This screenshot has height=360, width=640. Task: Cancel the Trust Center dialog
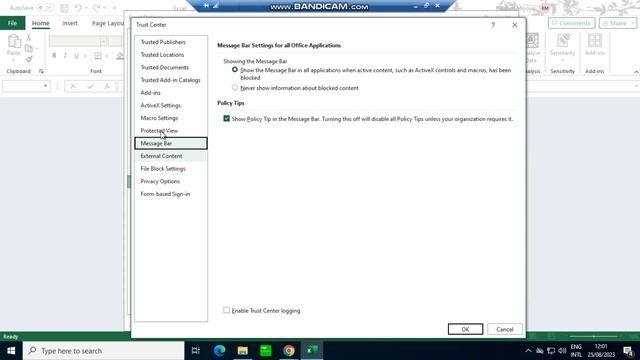[504, 329]
